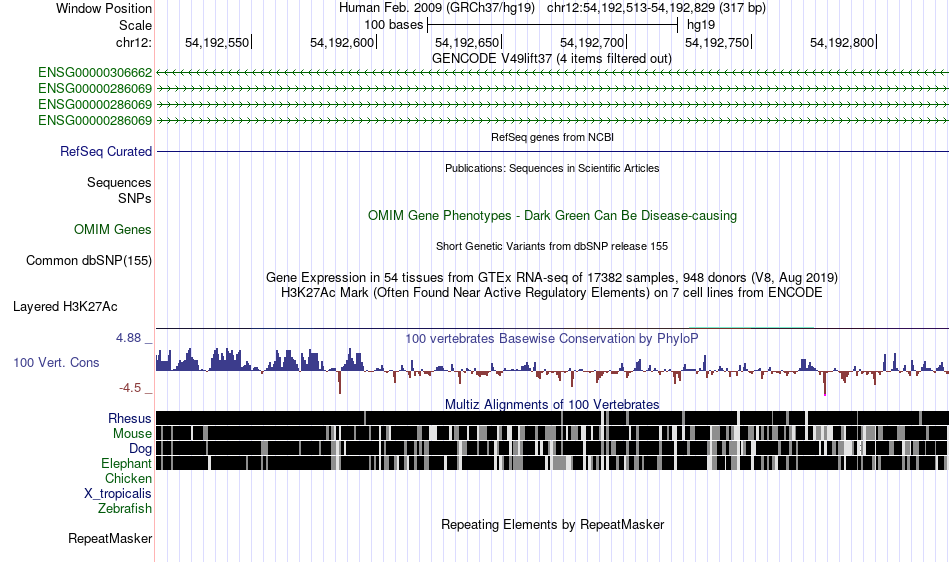Screen dimensions: 950x562
Task: Click the chr12: ruler label
Action: click(134, 42)
